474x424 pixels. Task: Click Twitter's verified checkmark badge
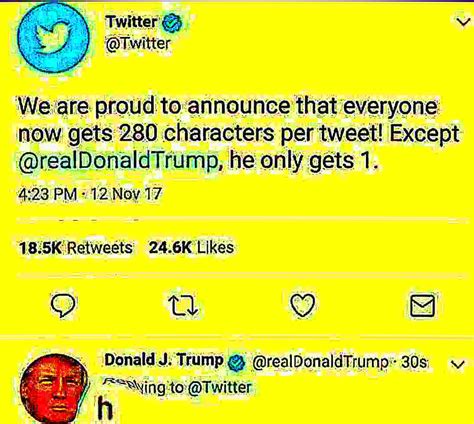[x=172, y=24]
